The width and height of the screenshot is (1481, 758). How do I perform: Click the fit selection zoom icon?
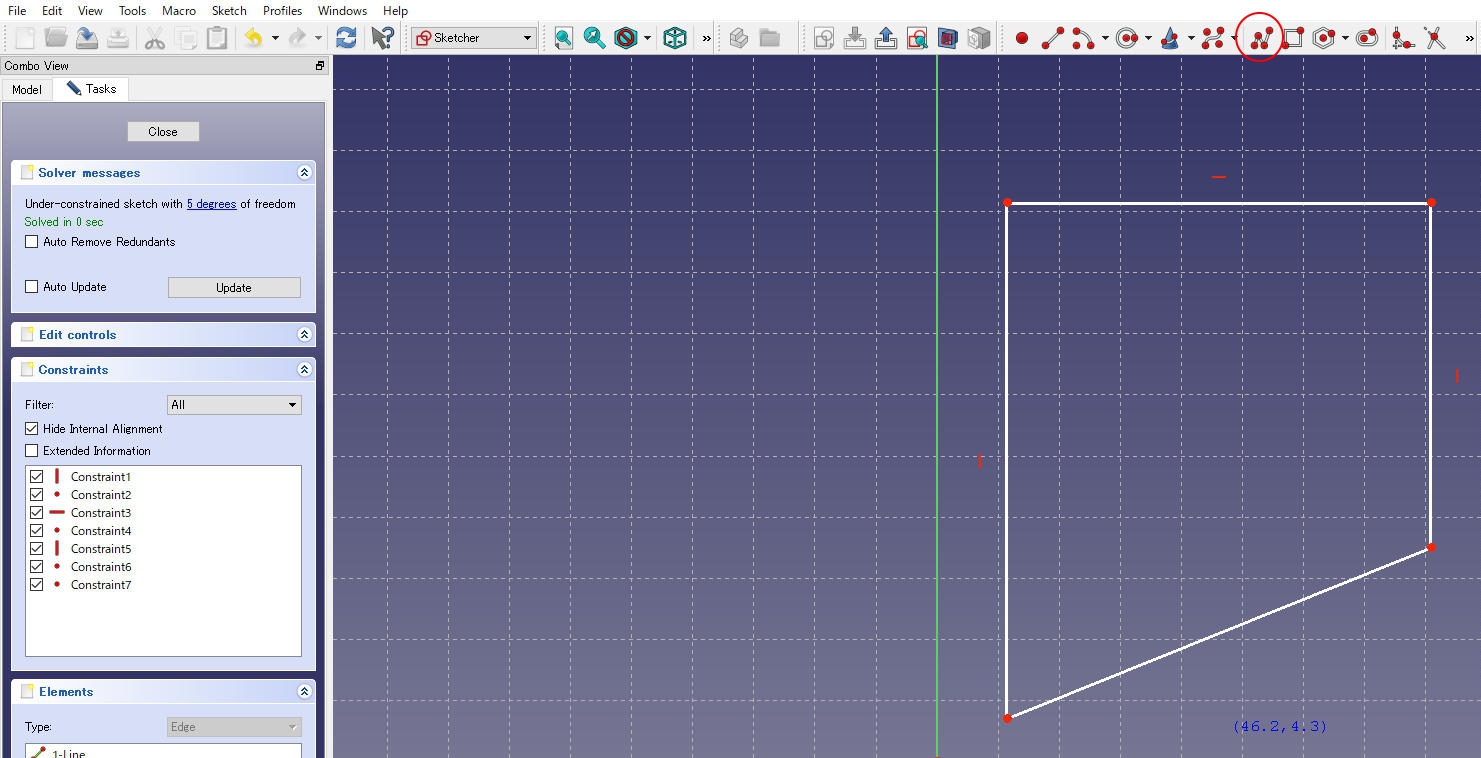click(595, 38)
